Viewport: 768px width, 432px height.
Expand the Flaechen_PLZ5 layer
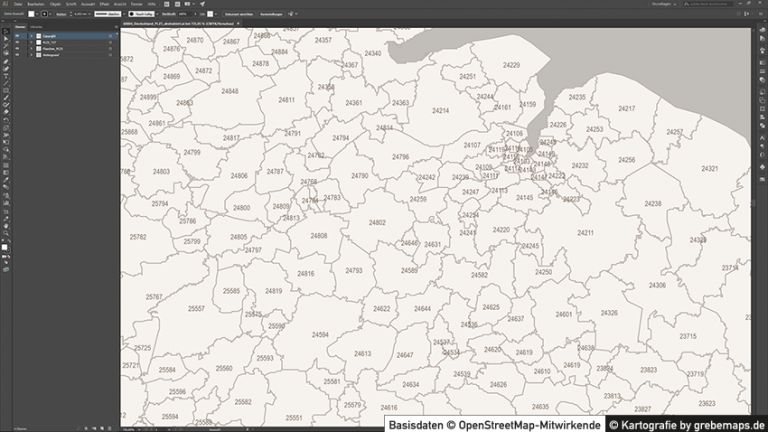pos(29,47)
